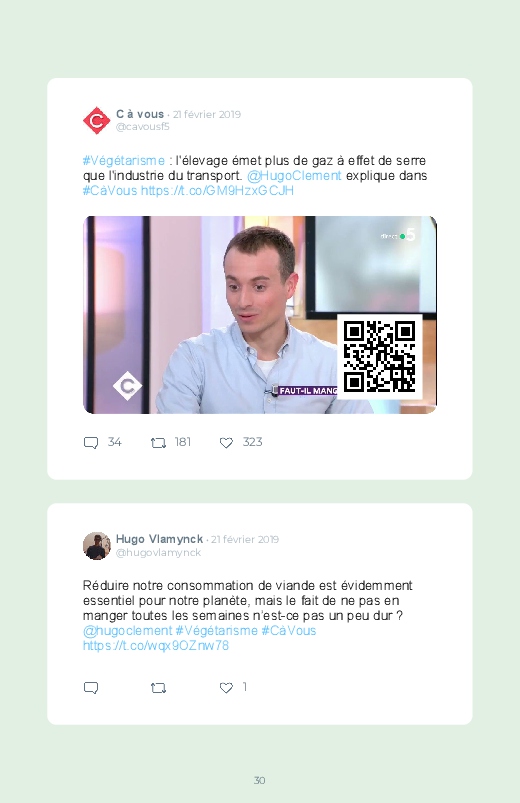Viewport: 520px width, 803px height.
Task: Open reply icon on C à vous tweet
Action: coord(91,442)
